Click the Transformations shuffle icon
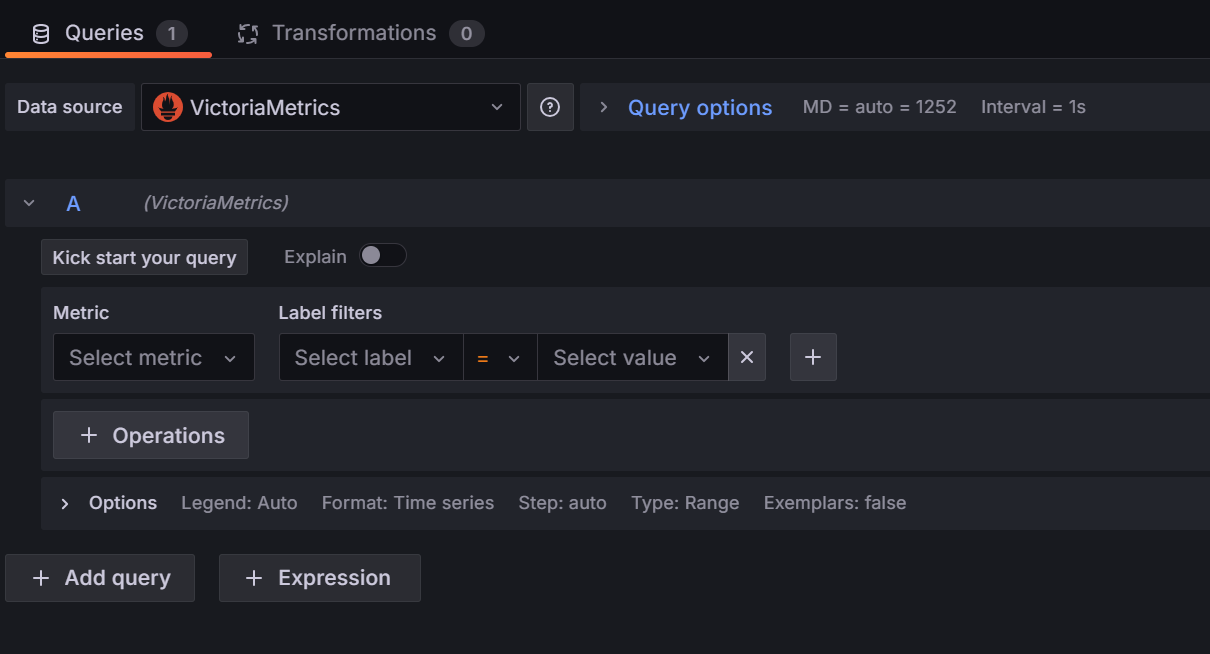This screenshot has height=654, width=1210. [x=246, y=32]
